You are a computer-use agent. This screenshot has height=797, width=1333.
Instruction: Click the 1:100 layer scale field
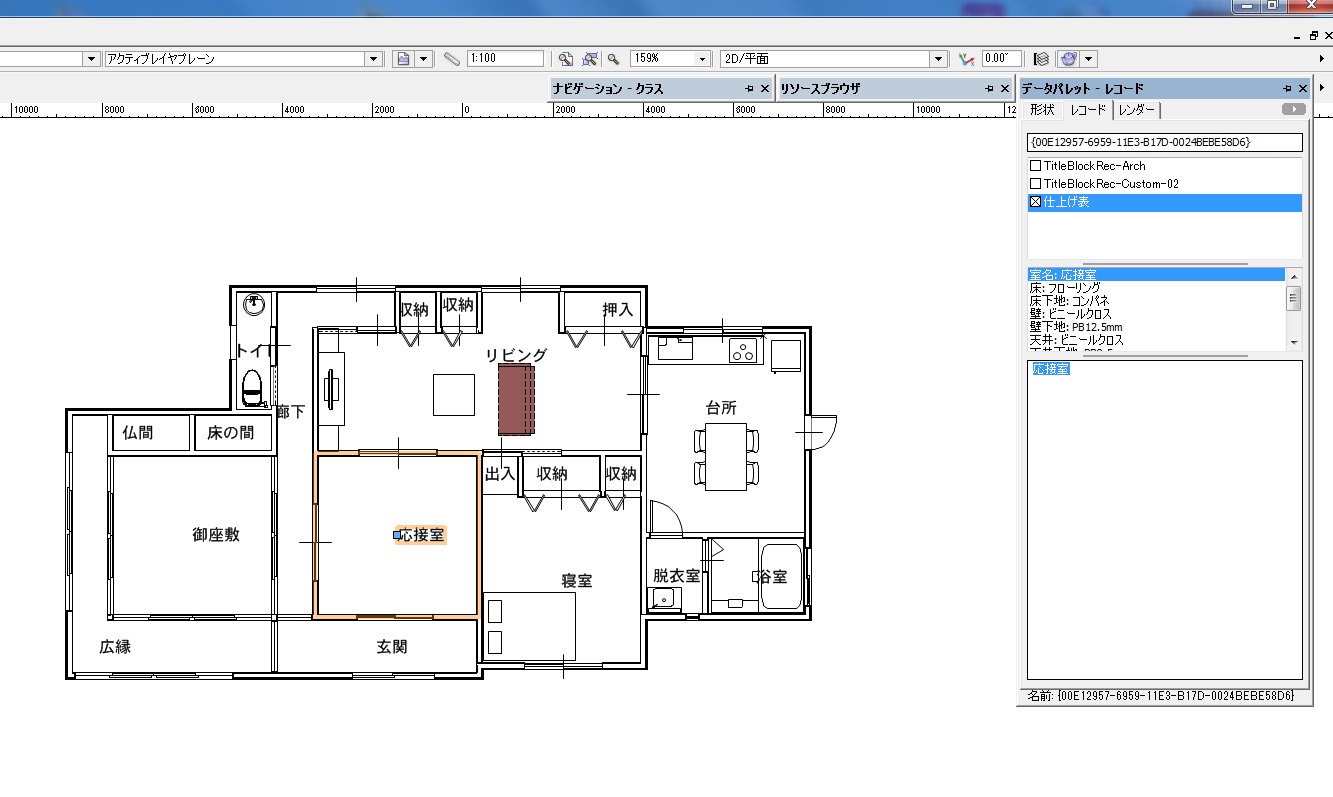click(x=504, y=59)
